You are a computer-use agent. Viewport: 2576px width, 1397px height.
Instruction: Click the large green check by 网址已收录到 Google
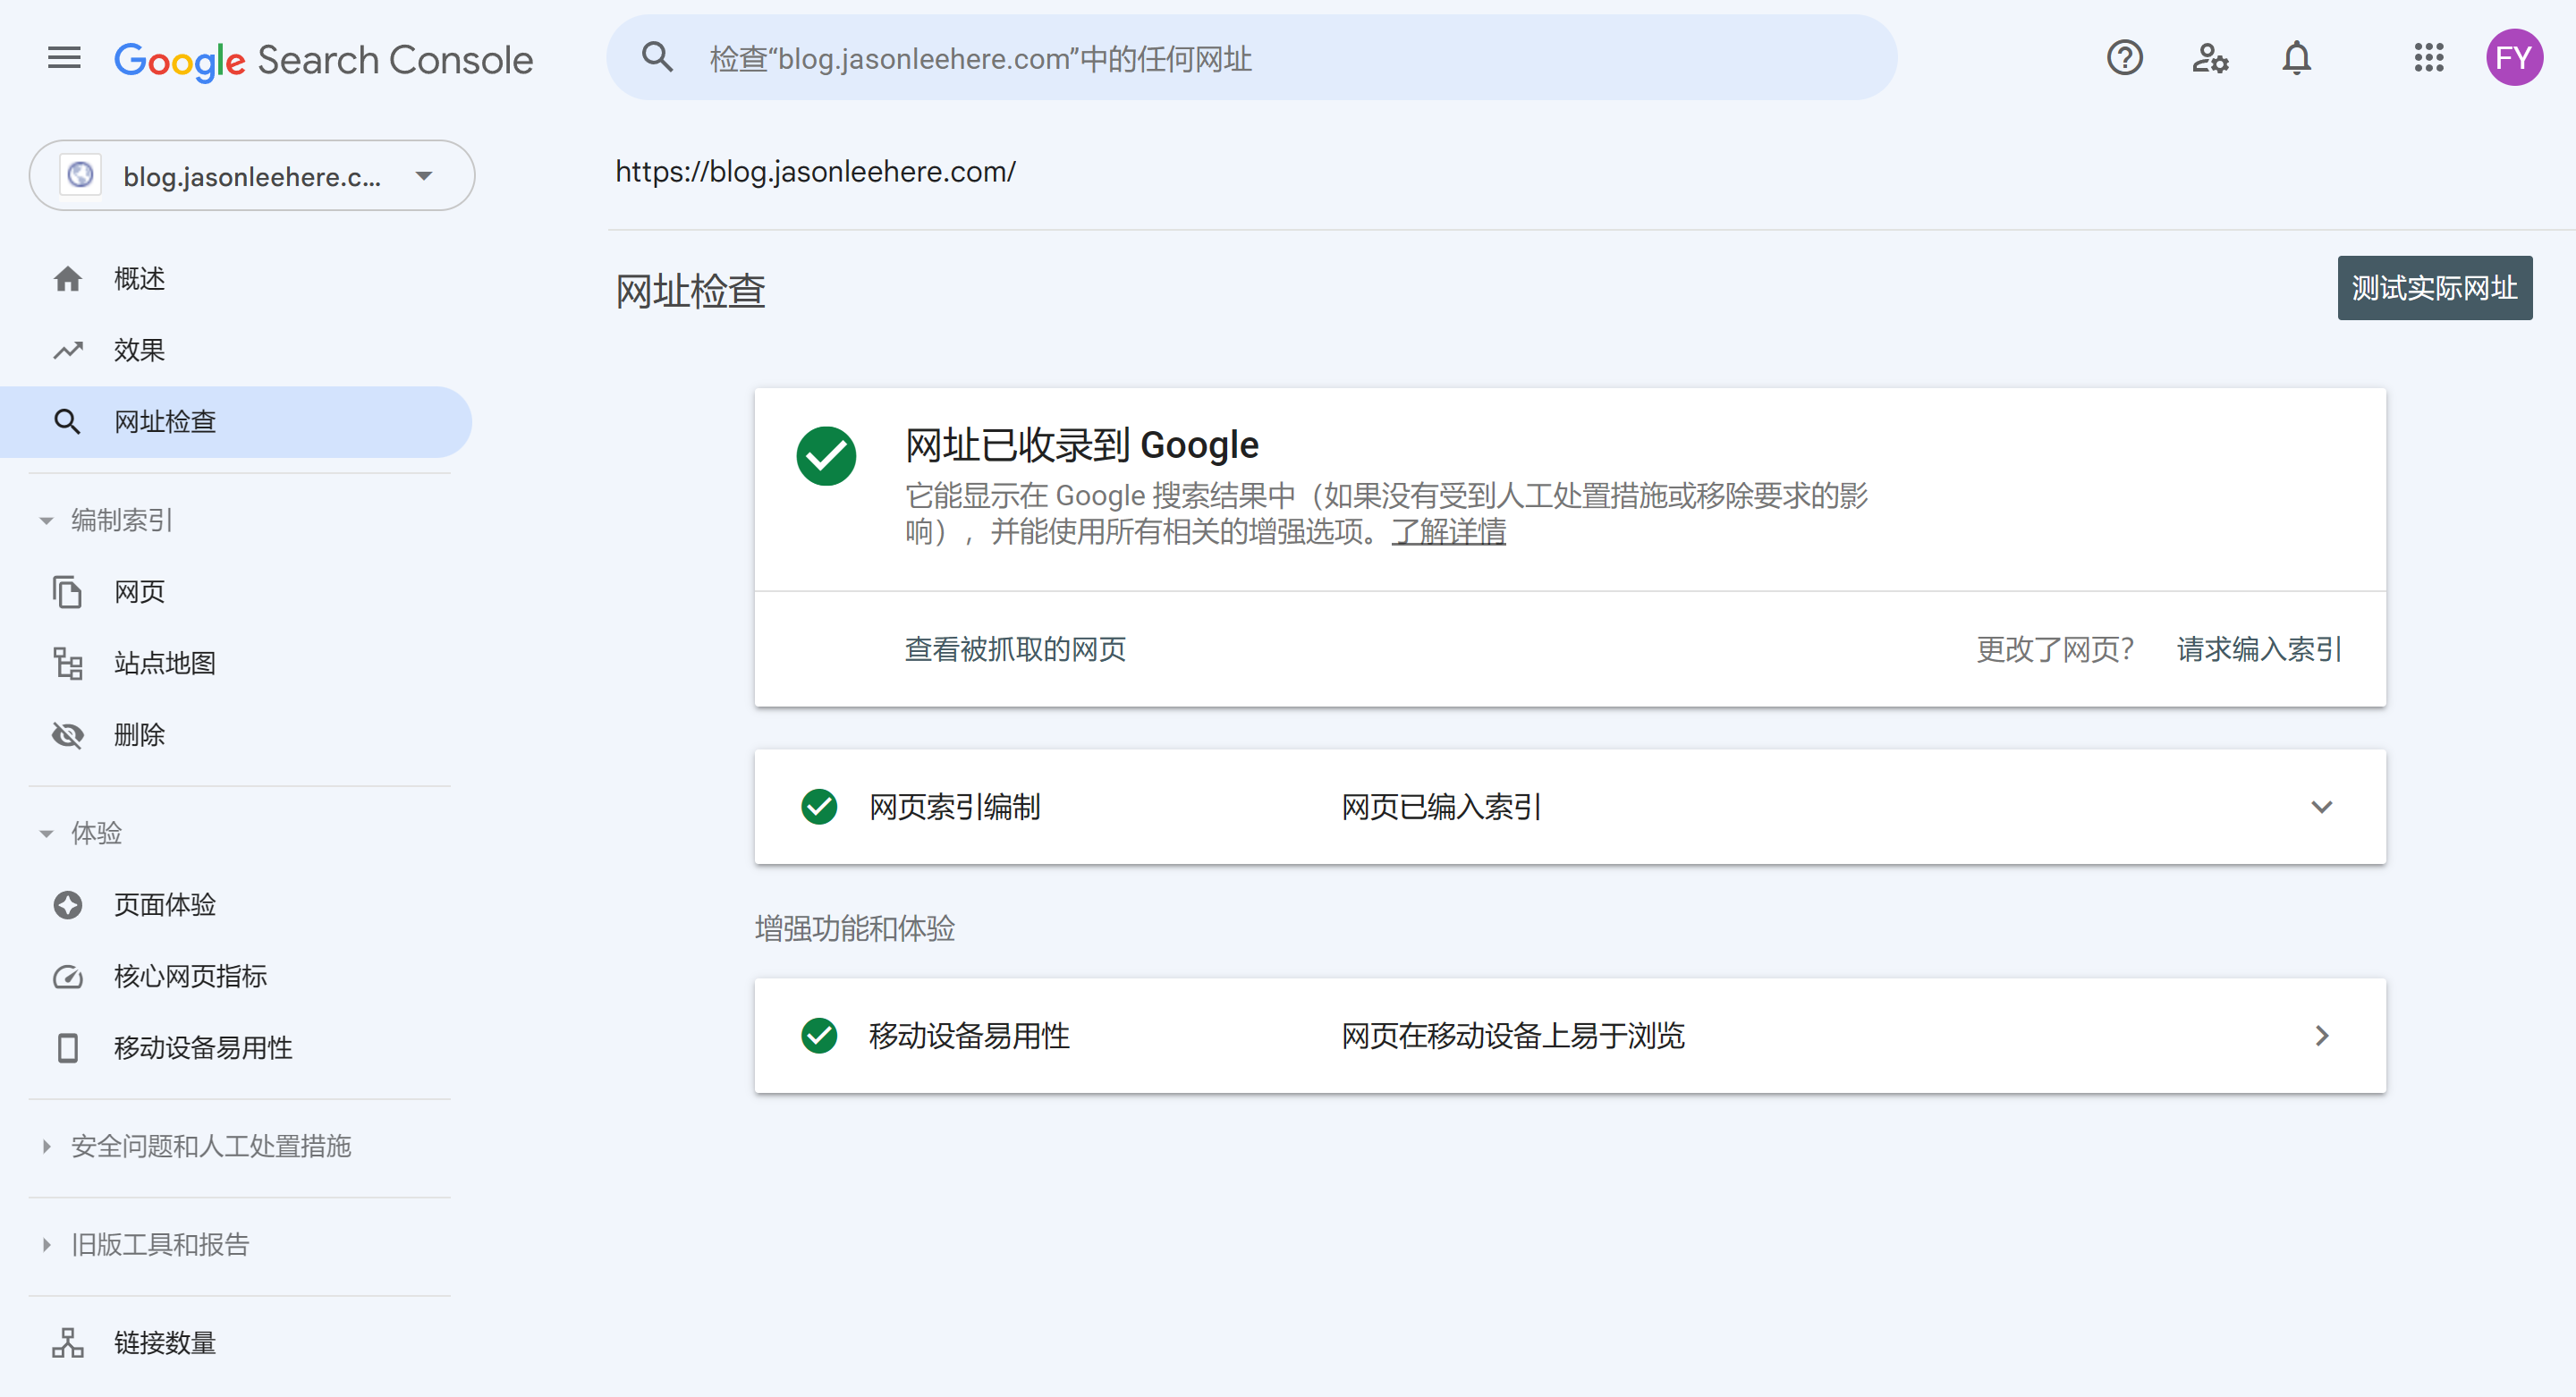coord(826,456)
